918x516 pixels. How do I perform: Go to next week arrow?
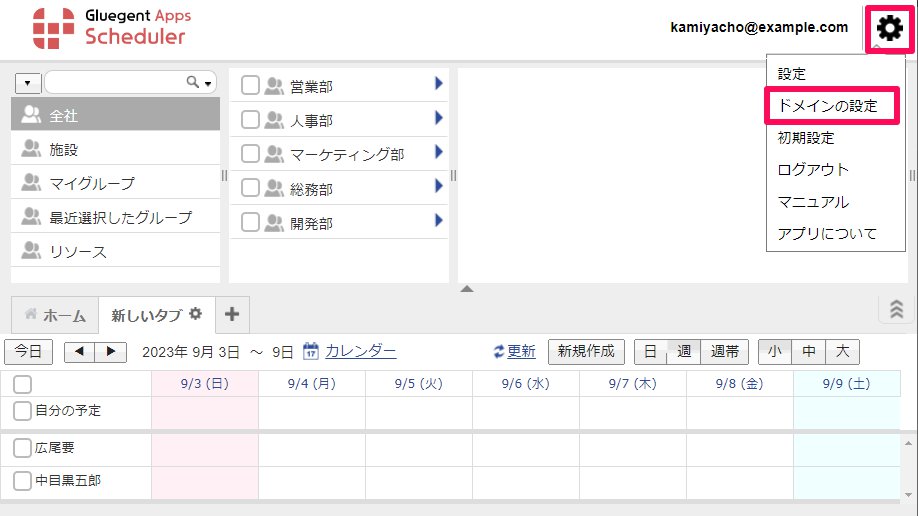[x=111, y=352]
